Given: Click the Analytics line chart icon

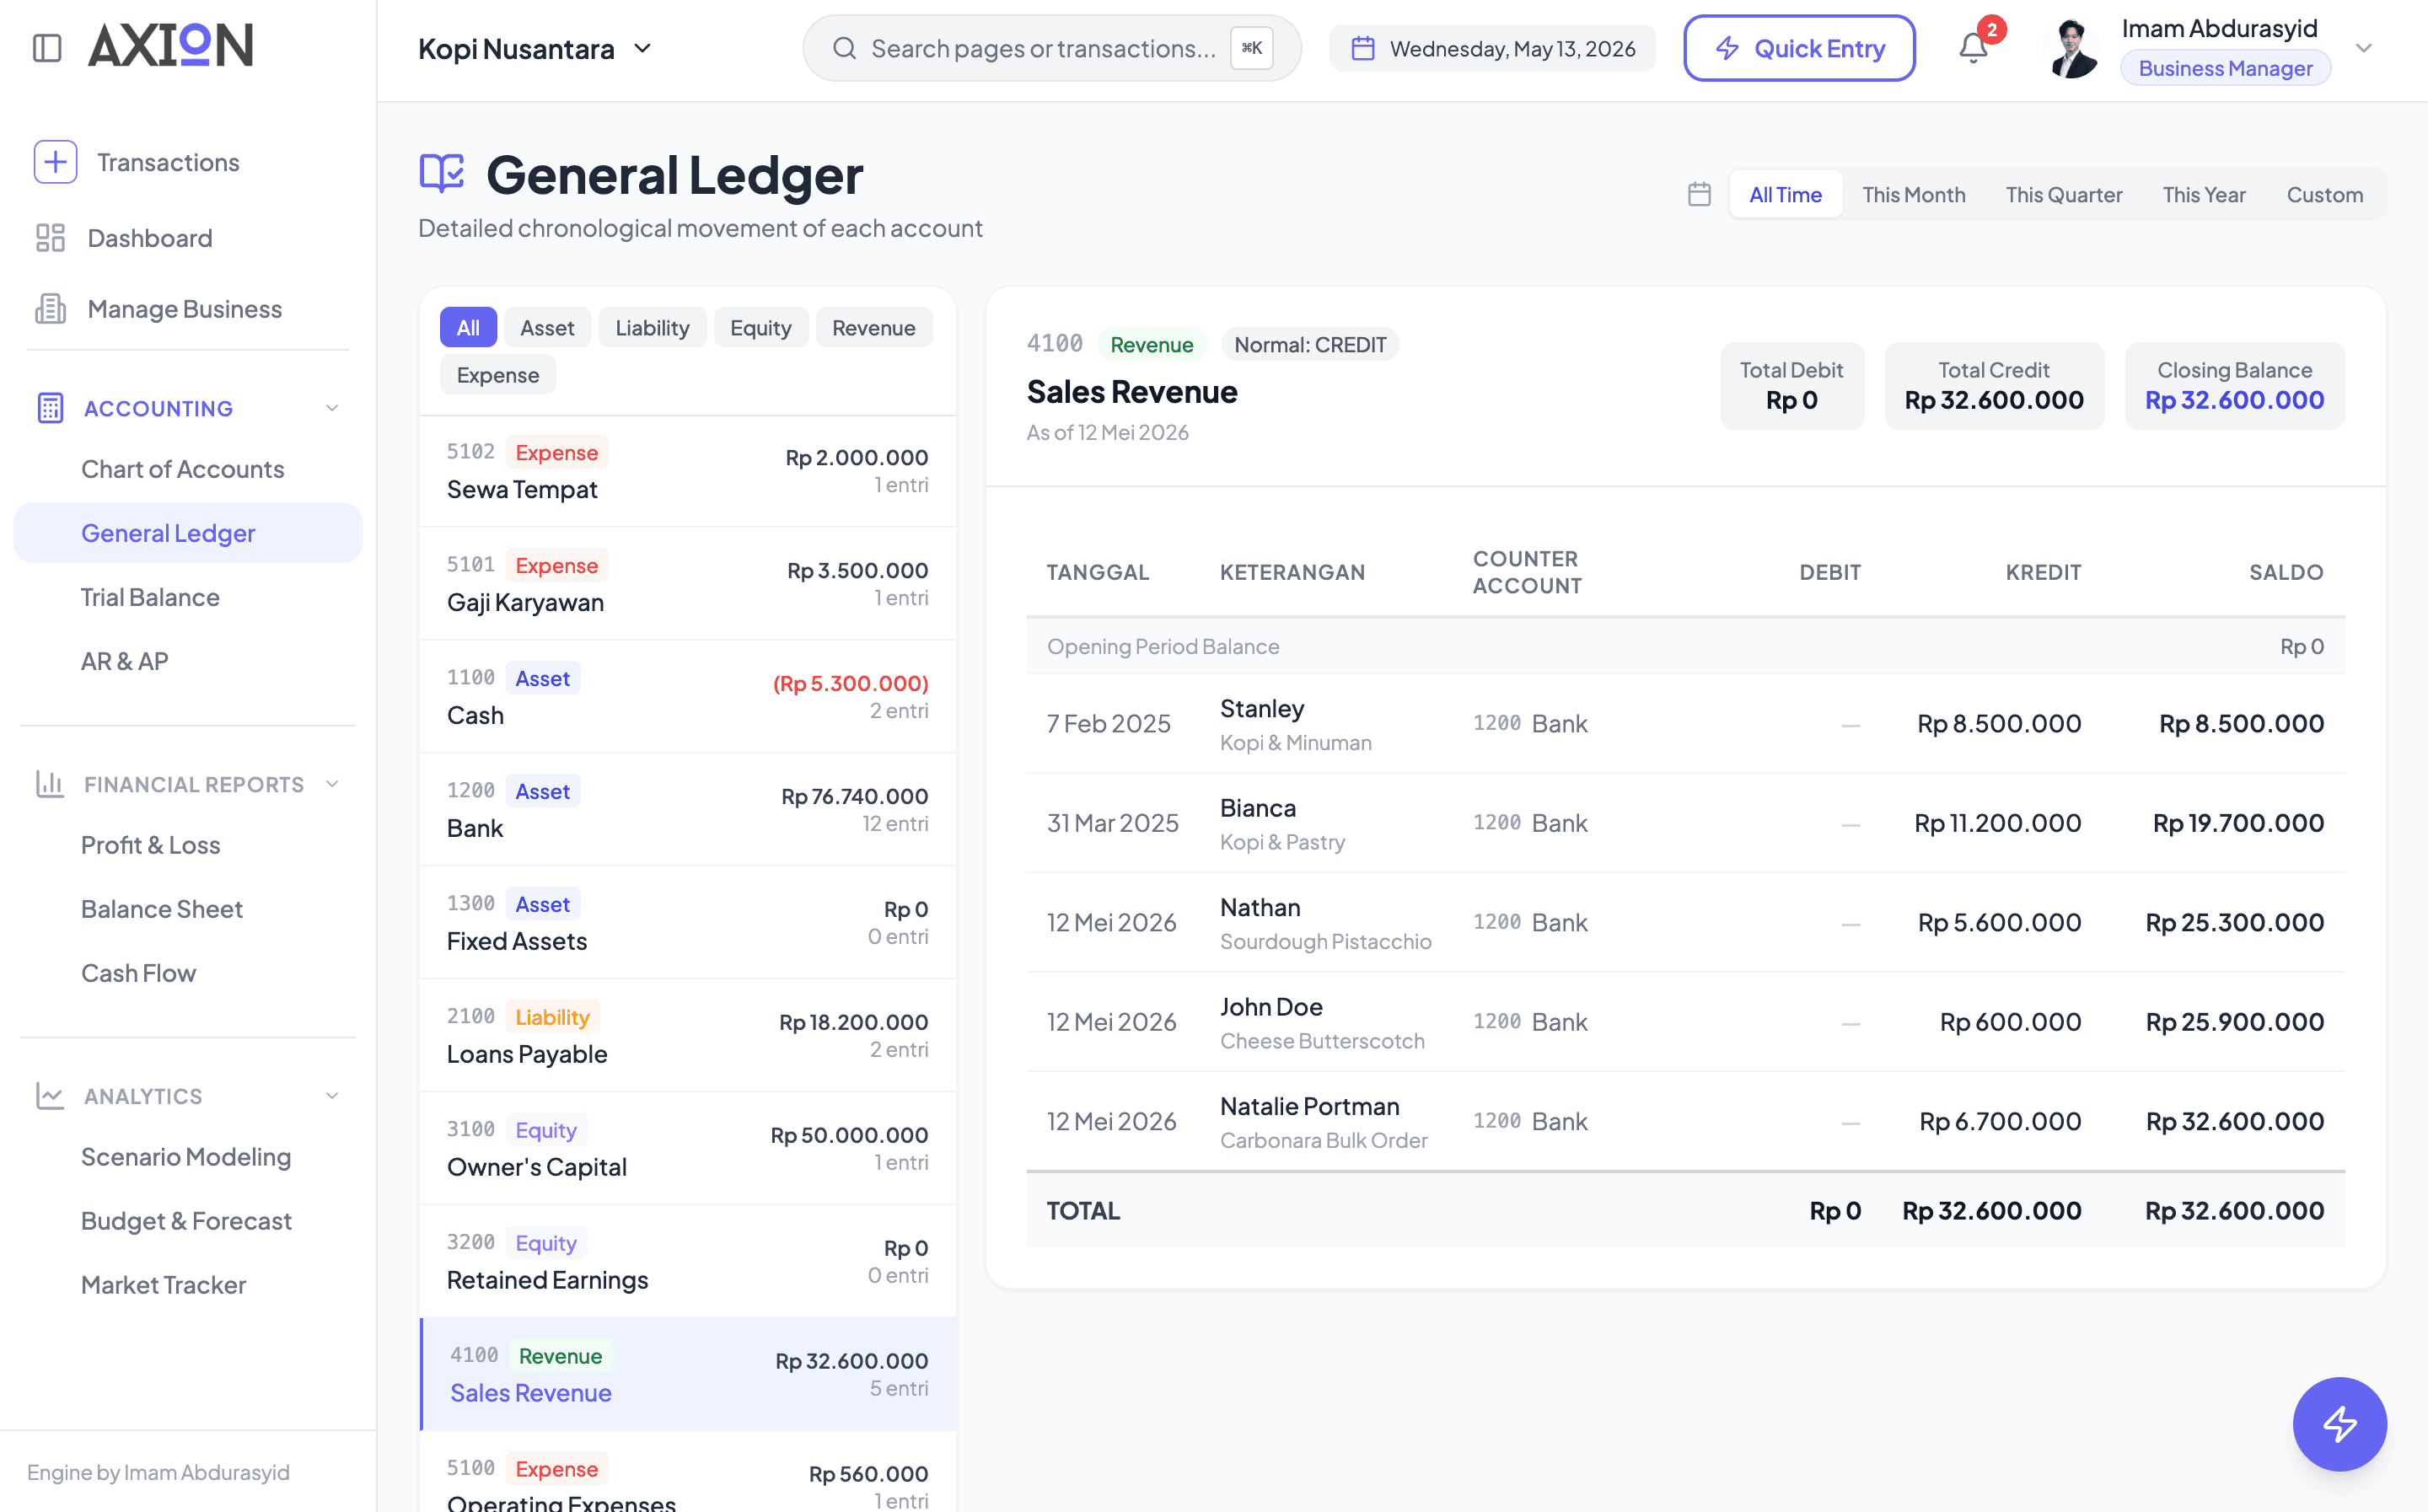Looking at the screenshot, I should pyautogui.click(x=50, y=1096).
